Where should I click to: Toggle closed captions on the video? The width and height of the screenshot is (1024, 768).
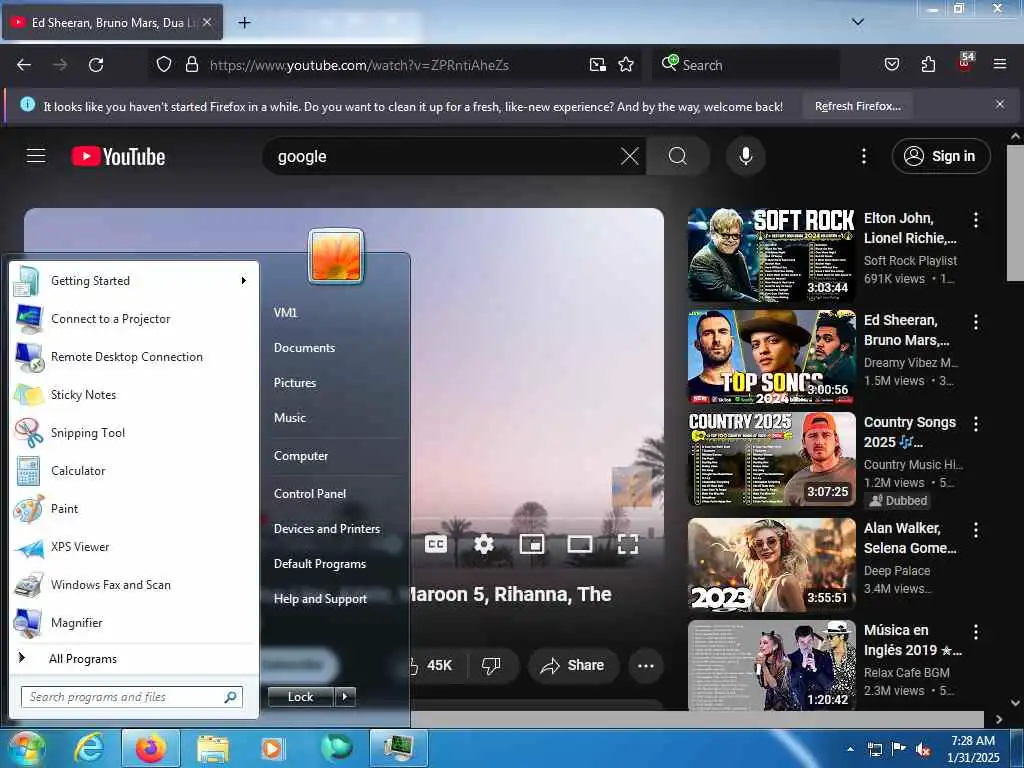click(436, 544)
